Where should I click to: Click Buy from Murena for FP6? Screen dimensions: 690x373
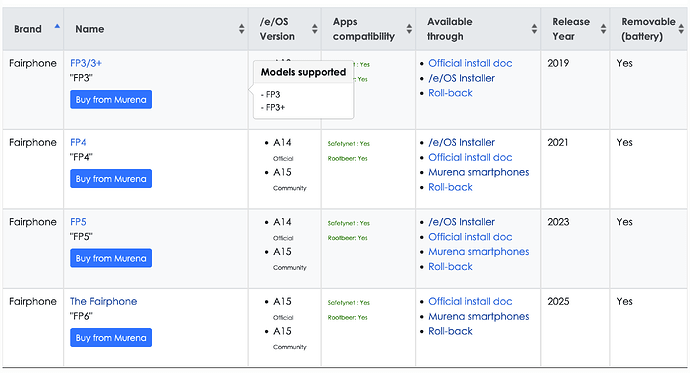(x=111, y=337)
